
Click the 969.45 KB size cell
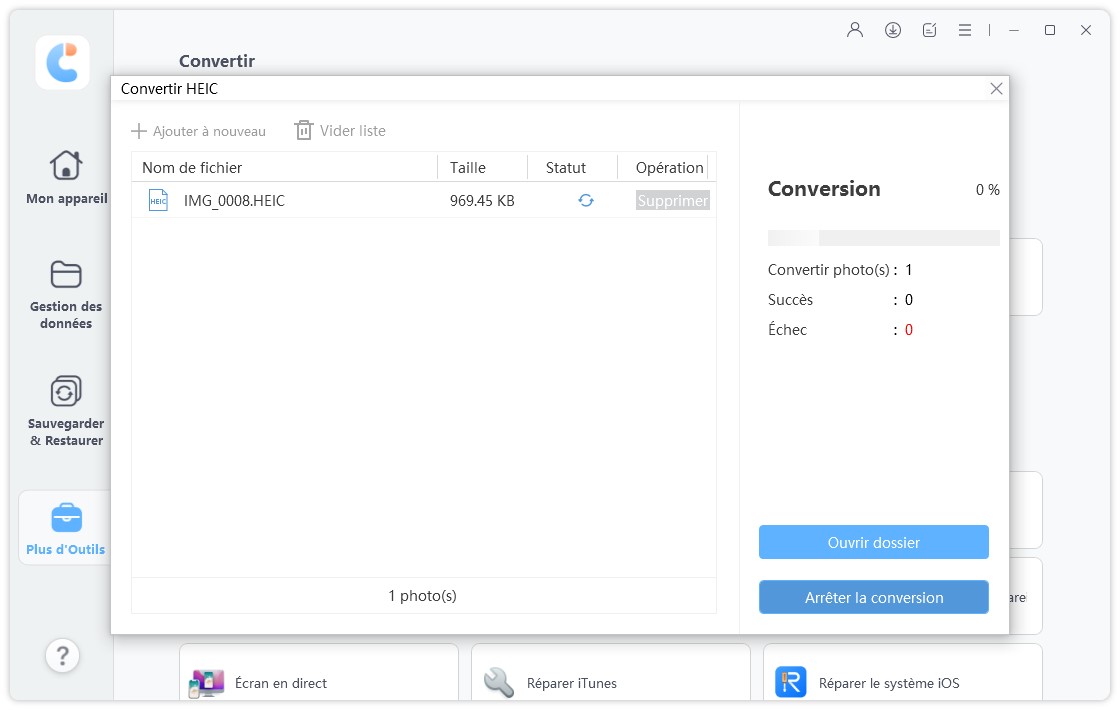coord(482,201)
